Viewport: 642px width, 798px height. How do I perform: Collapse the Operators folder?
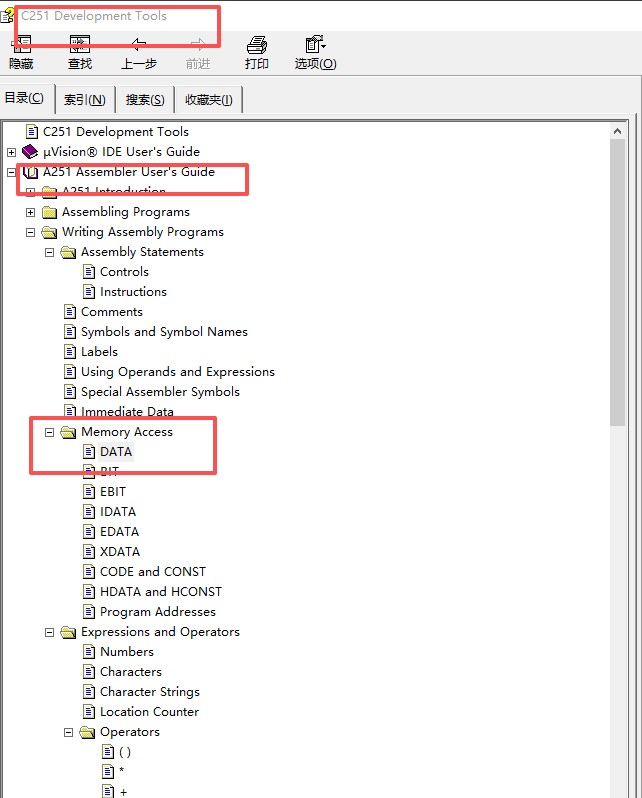click(68, 732)
